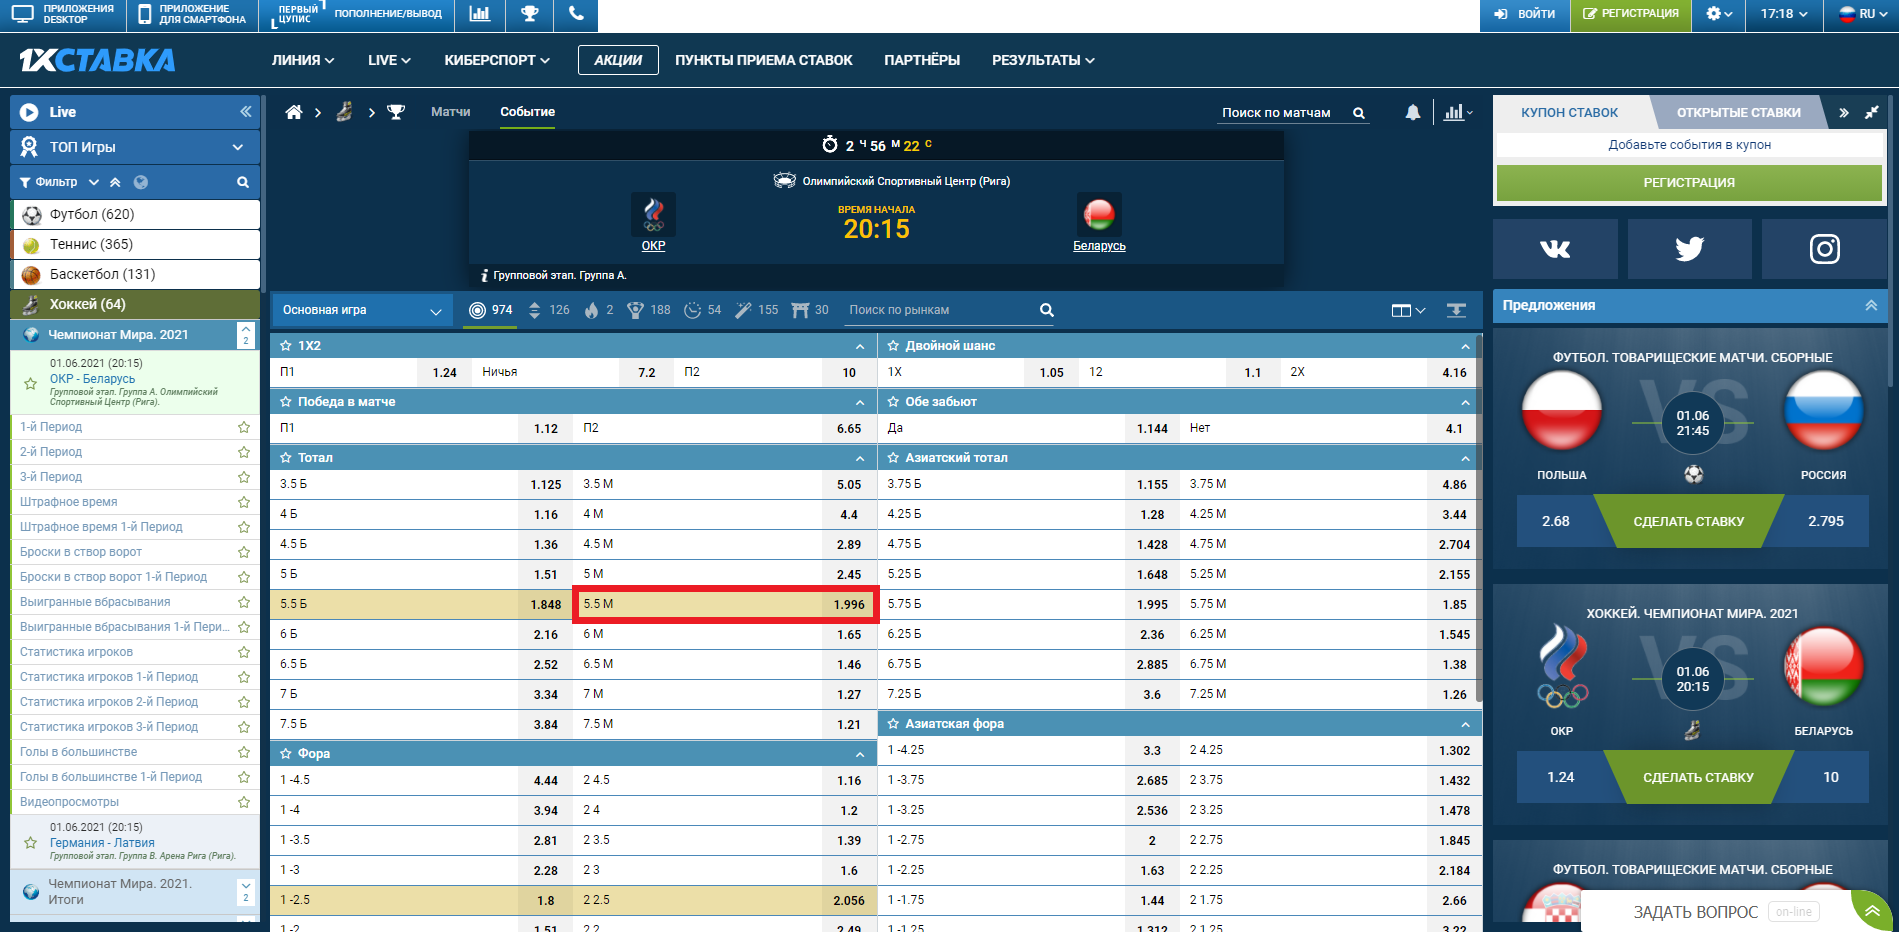Favorite the 1-й Период star
1899x932 pixels.
pos(243,427)
